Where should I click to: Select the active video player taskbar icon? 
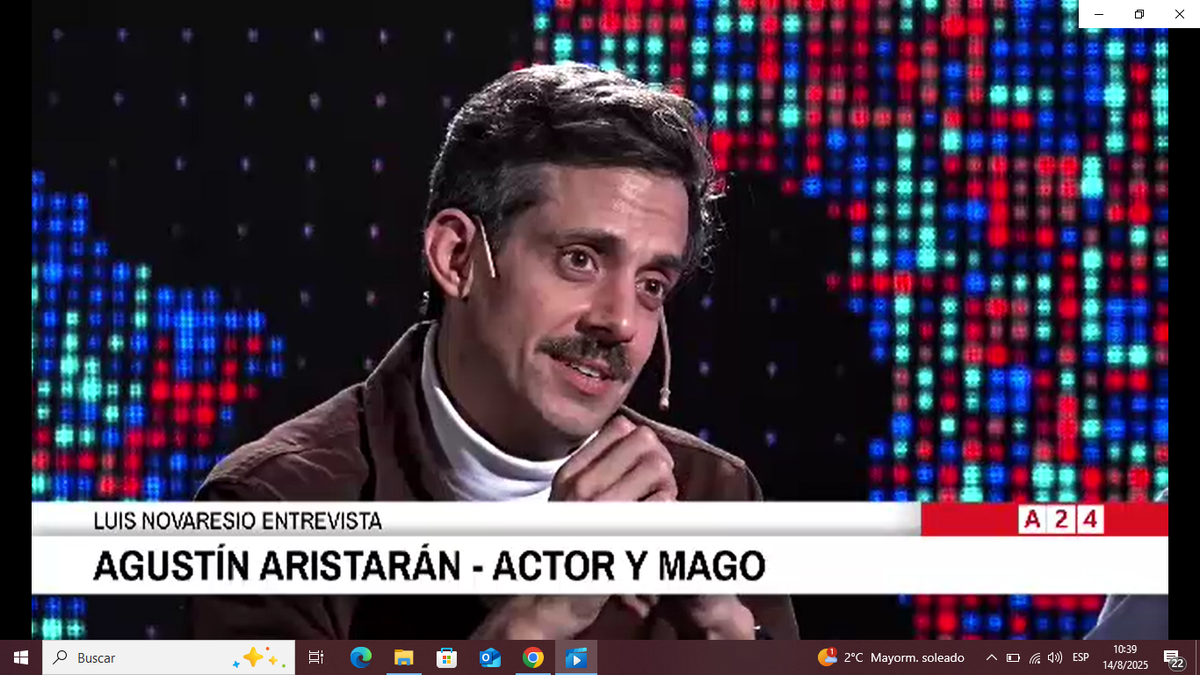point(577,657)
